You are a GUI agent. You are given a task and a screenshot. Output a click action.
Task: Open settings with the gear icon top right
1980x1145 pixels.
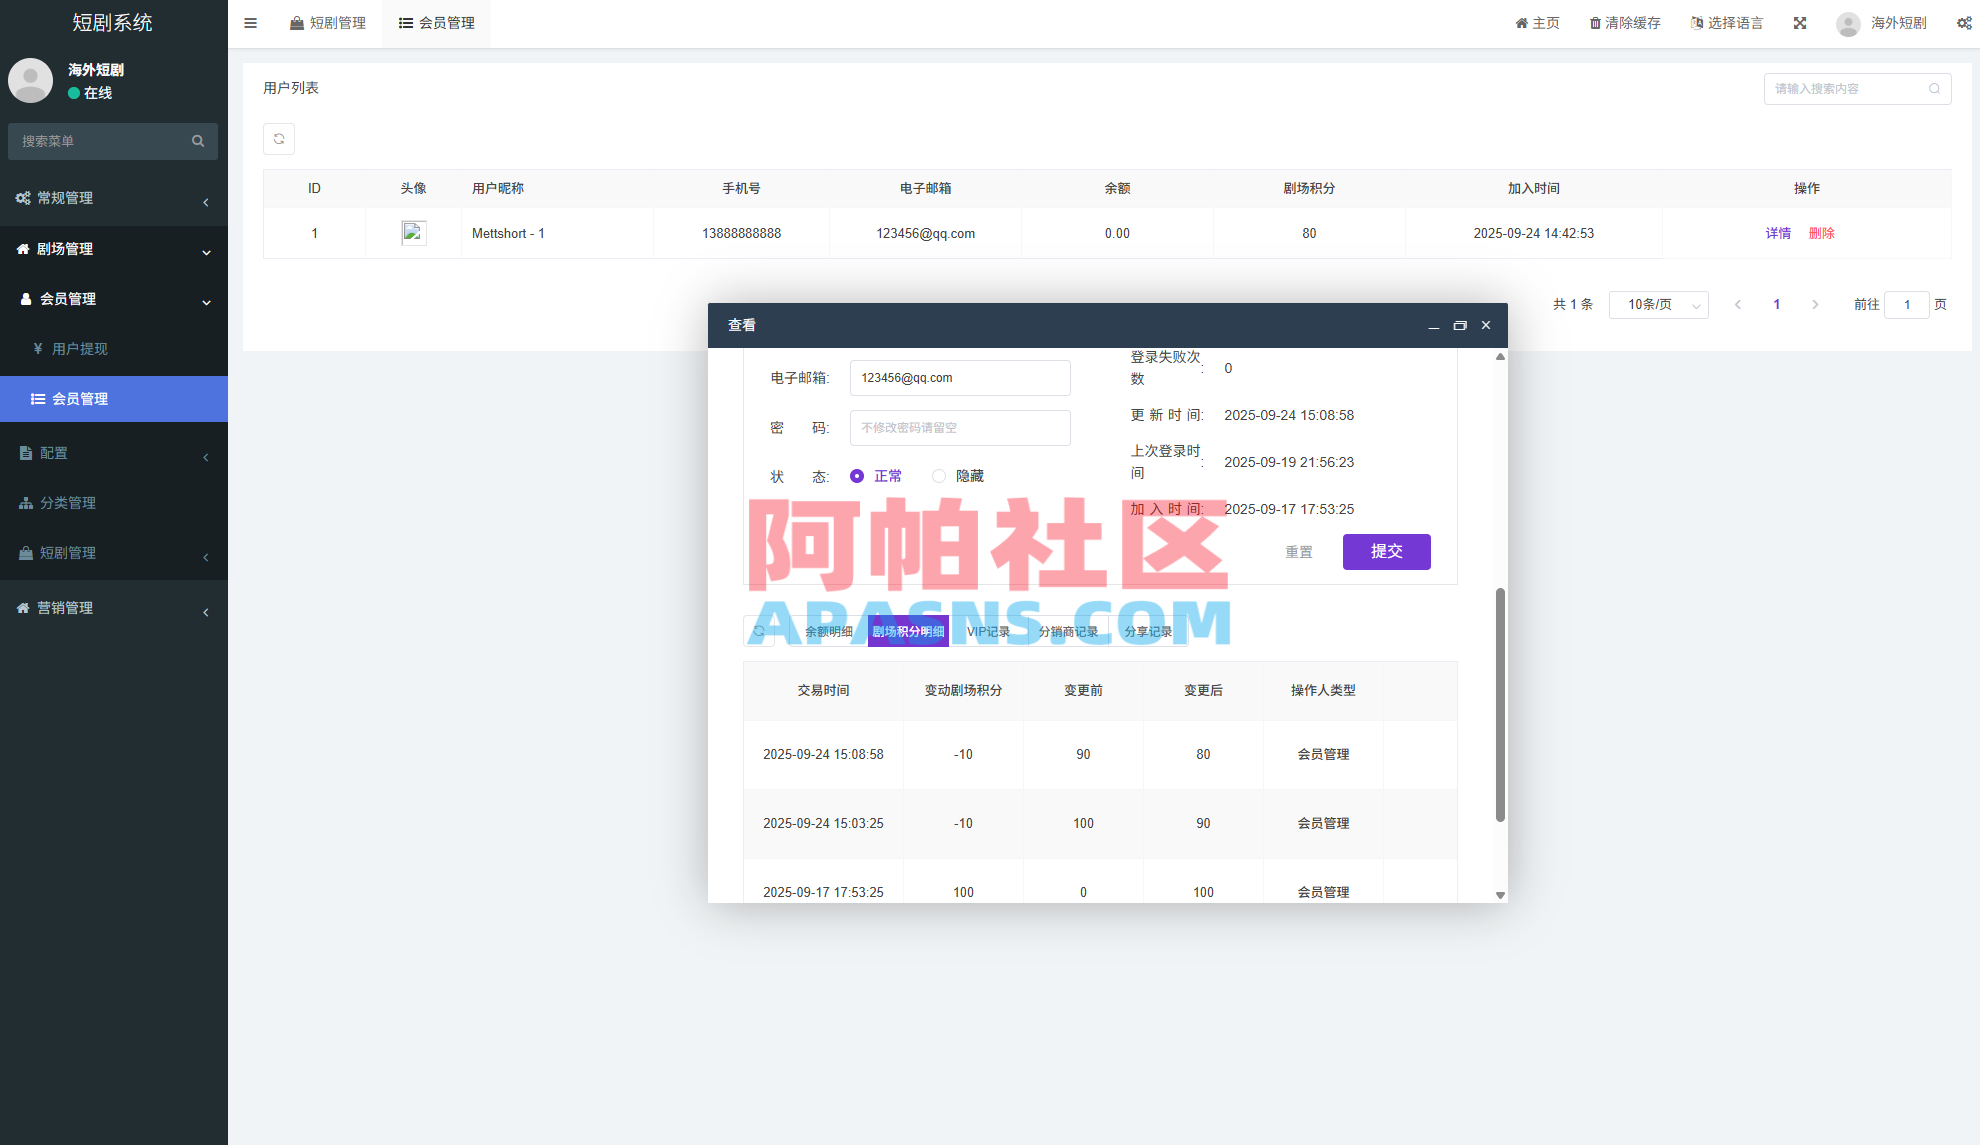tap(1964, 22)
